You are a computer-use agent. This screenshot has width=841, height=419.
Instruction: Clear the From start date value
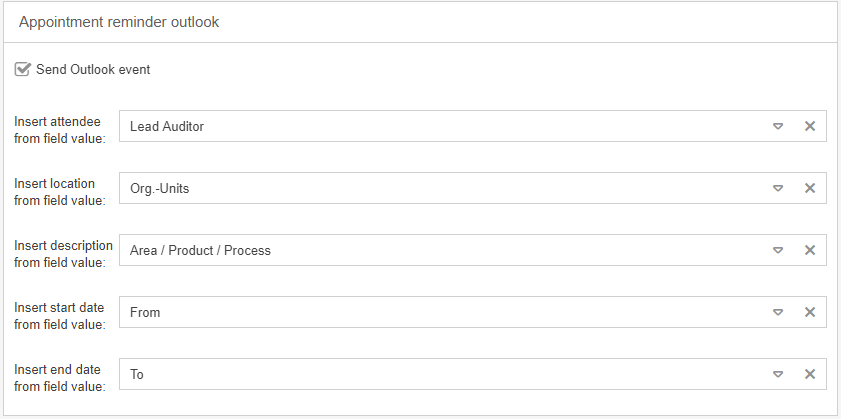click(x=810, y=312)
